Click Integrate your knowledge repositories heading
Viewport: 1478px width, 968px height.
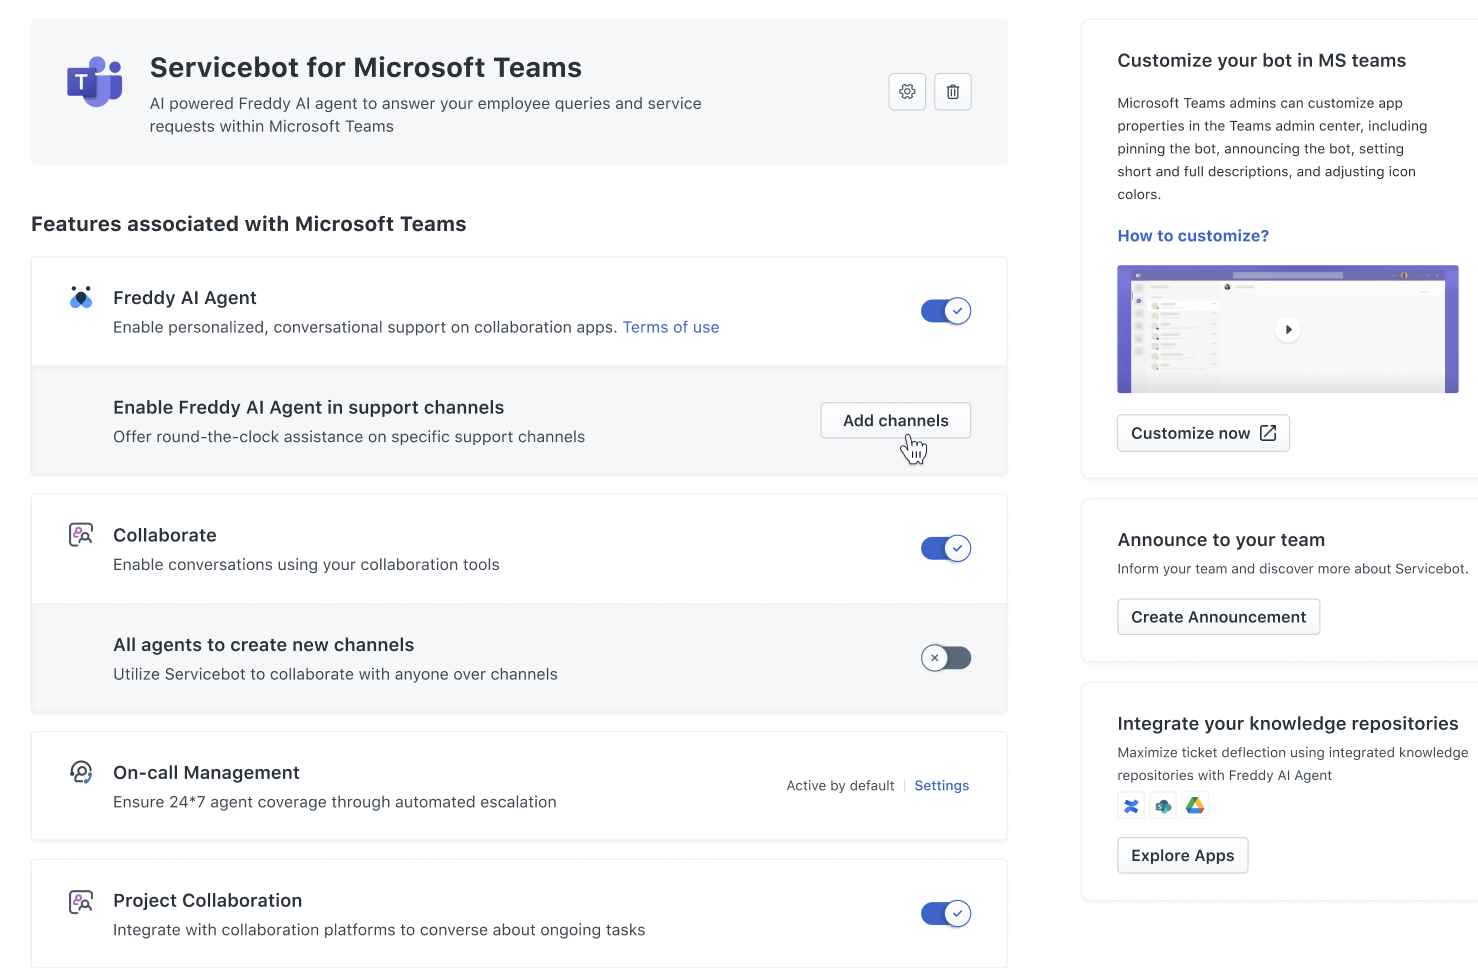click(x=1288, y=724)
